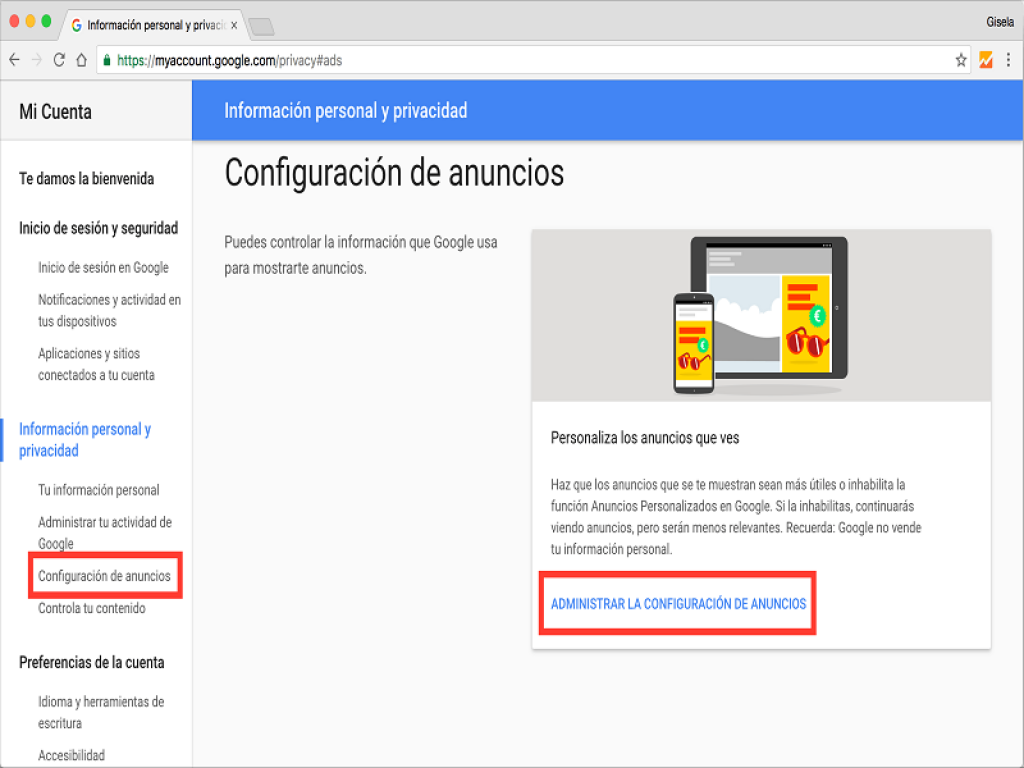
Task: Click Personaliza los anuncios que ves title
Action: [645, 438]
